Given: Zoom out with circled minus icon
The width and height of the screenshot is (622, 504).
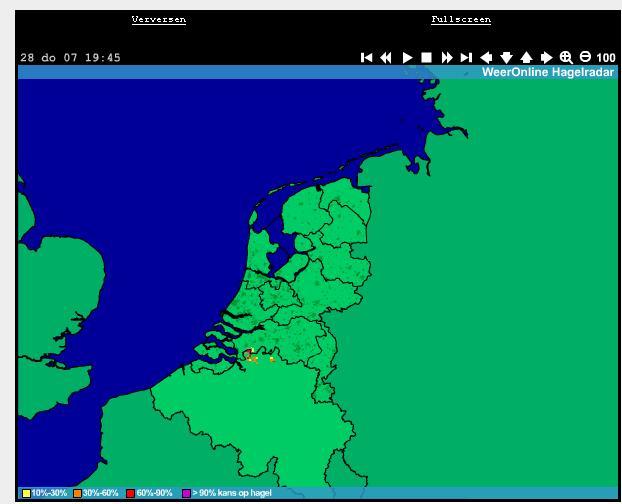Looking at the screenshot, I should pos(585,57).
